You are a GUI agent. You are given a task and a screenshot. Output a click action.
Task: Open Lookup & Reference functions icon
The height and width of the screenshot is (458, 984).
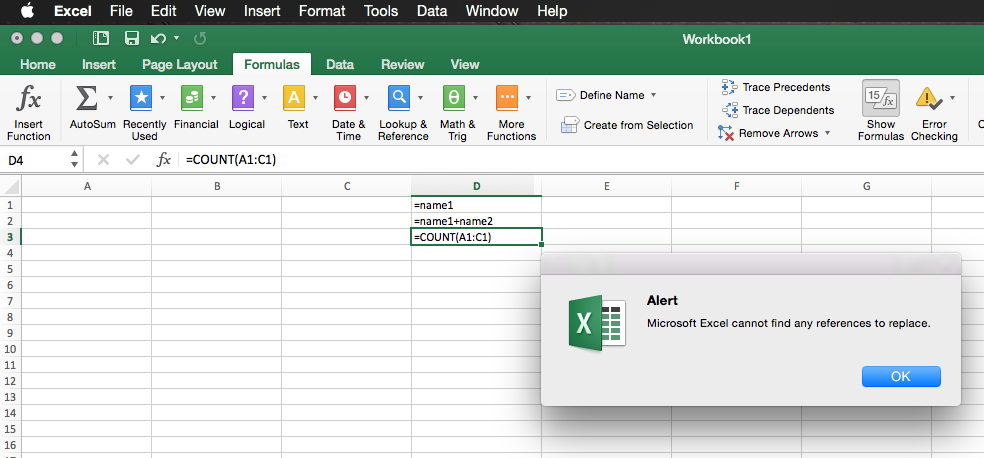pos(399,99)
